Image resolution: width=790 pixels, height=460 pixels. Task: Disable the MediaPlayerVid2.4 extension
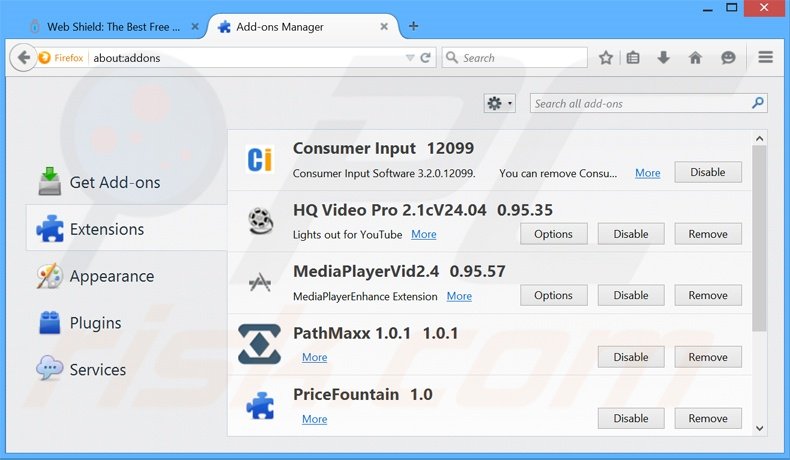631,295
